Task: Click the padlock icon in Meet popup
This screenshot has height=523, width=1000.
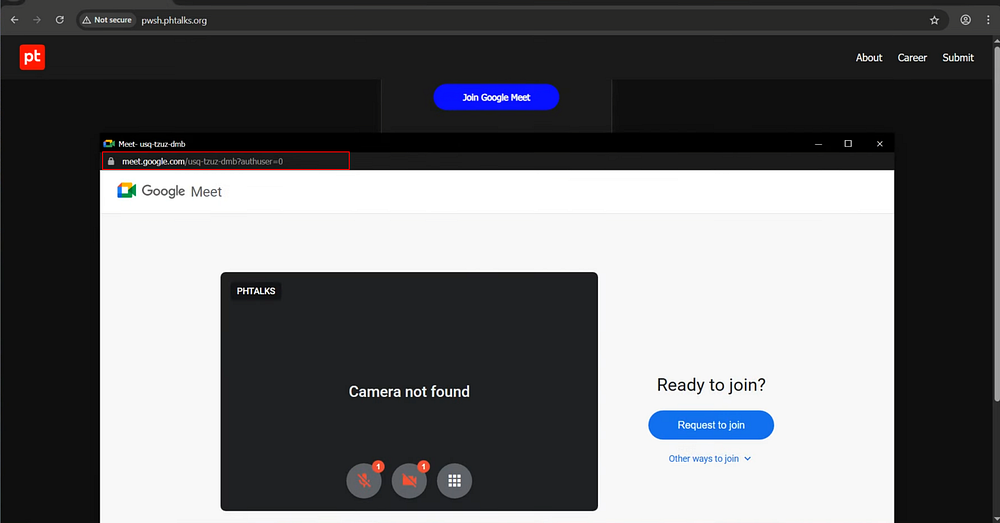Action: tap(111, 161)
